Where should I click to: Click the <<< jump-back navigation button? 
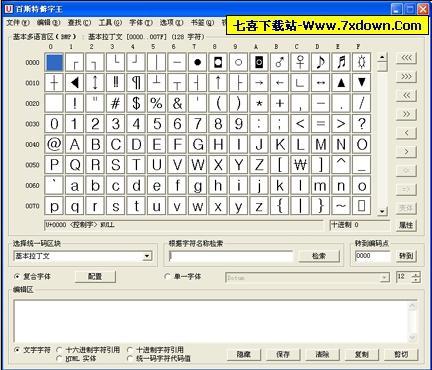coord(406,58)
